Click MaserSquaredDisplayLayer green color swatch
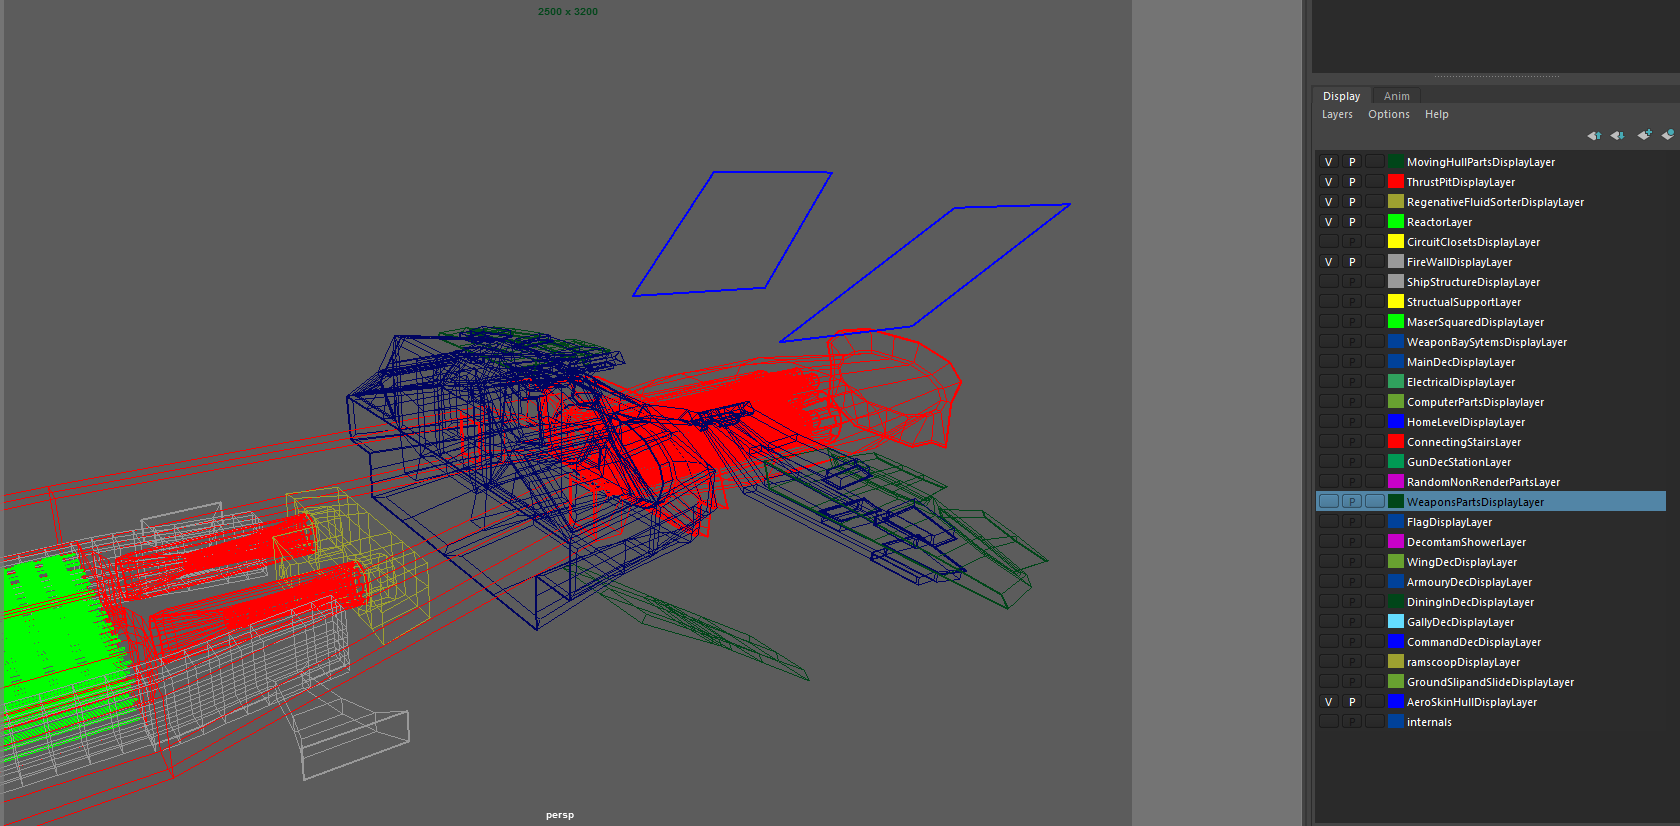1680x826 pixels. pos(1396,322)
